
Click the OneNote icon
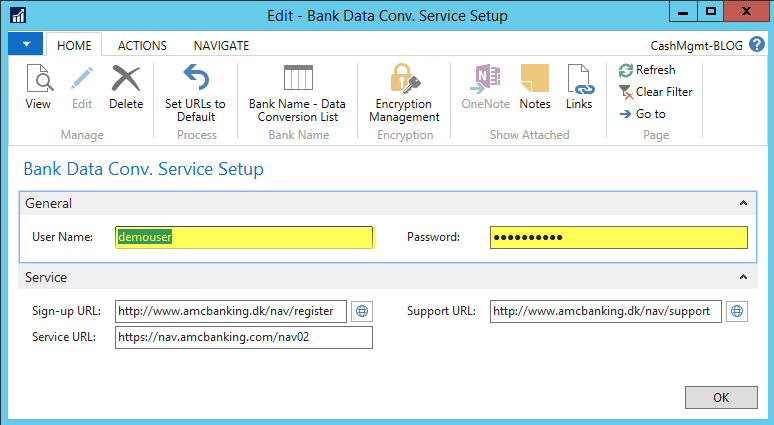[x=485, y=78]
